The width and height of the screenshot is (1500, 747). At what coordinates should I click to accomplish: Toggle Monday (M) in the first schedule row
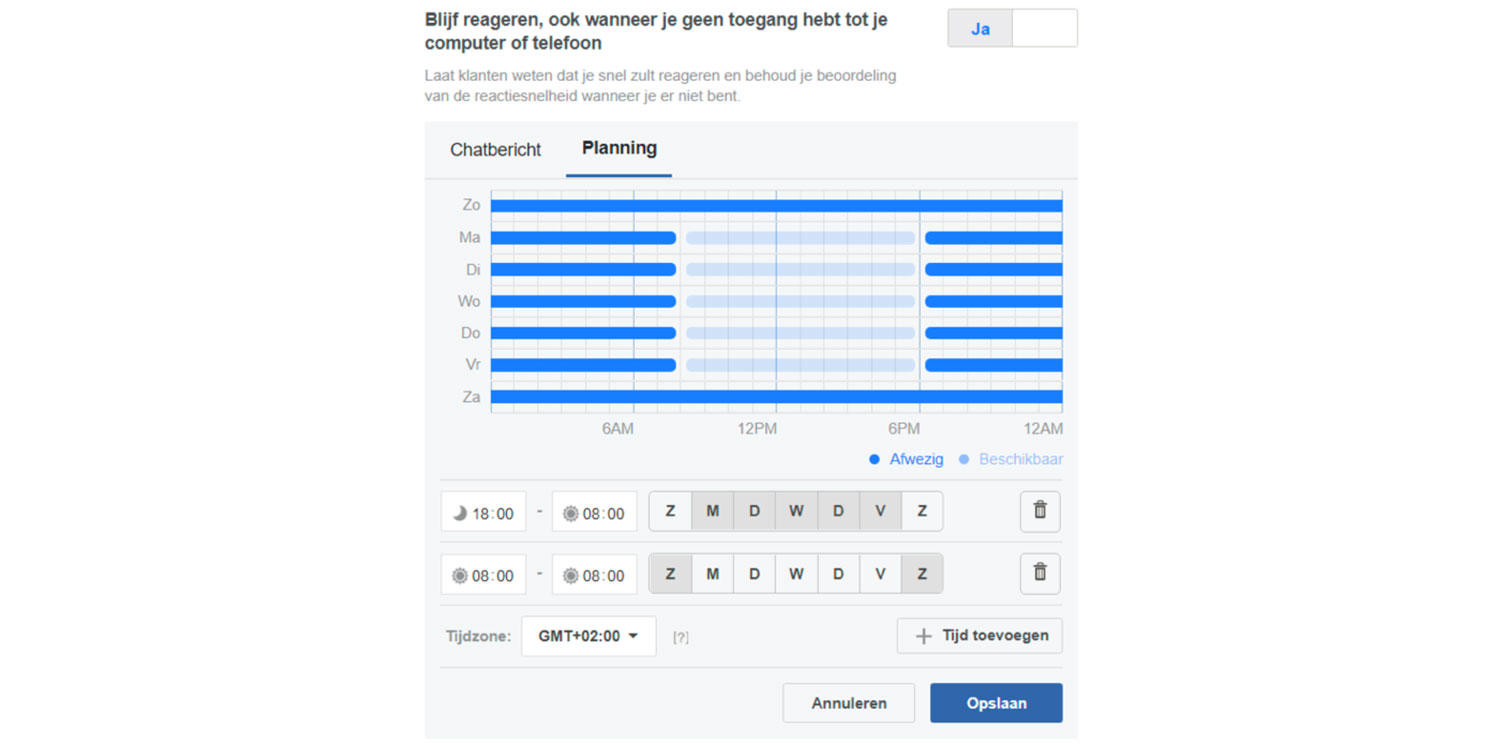point(713,511)
